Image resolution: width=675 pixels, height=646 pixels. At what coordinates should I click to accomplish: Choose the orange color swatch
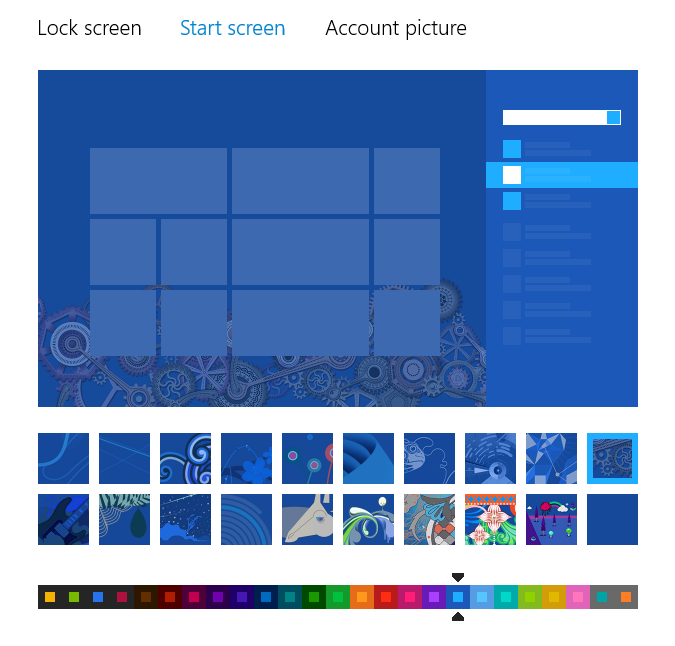[362, 597]
